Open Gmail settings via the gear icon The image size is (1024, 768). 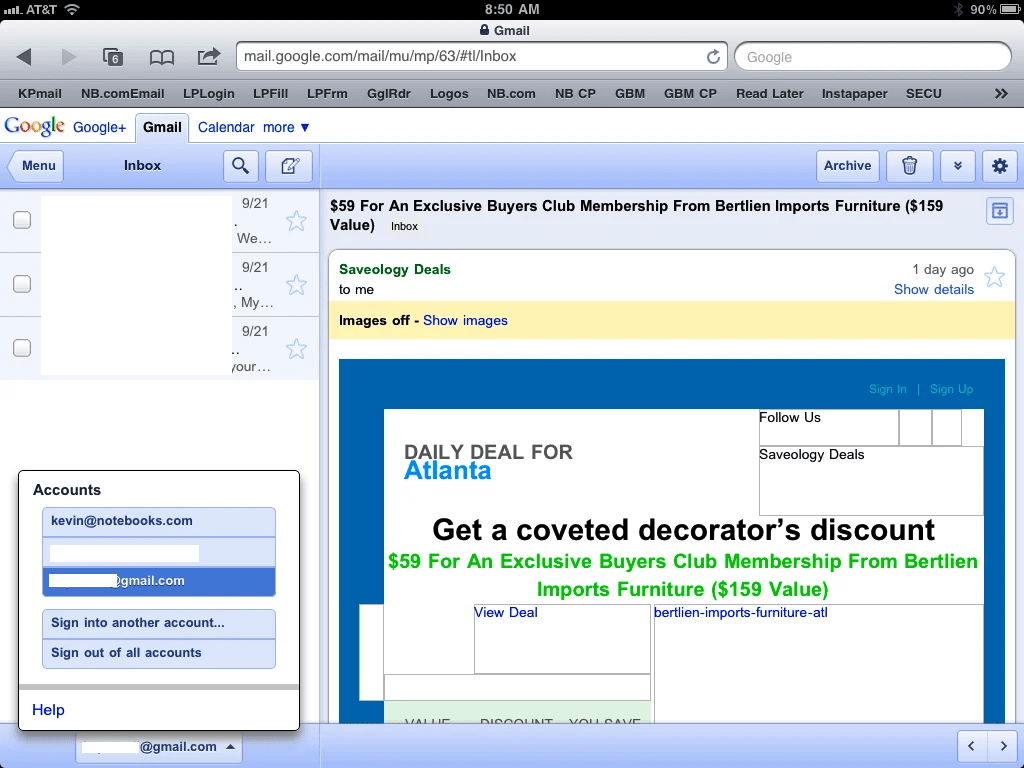tap(999, 166)
